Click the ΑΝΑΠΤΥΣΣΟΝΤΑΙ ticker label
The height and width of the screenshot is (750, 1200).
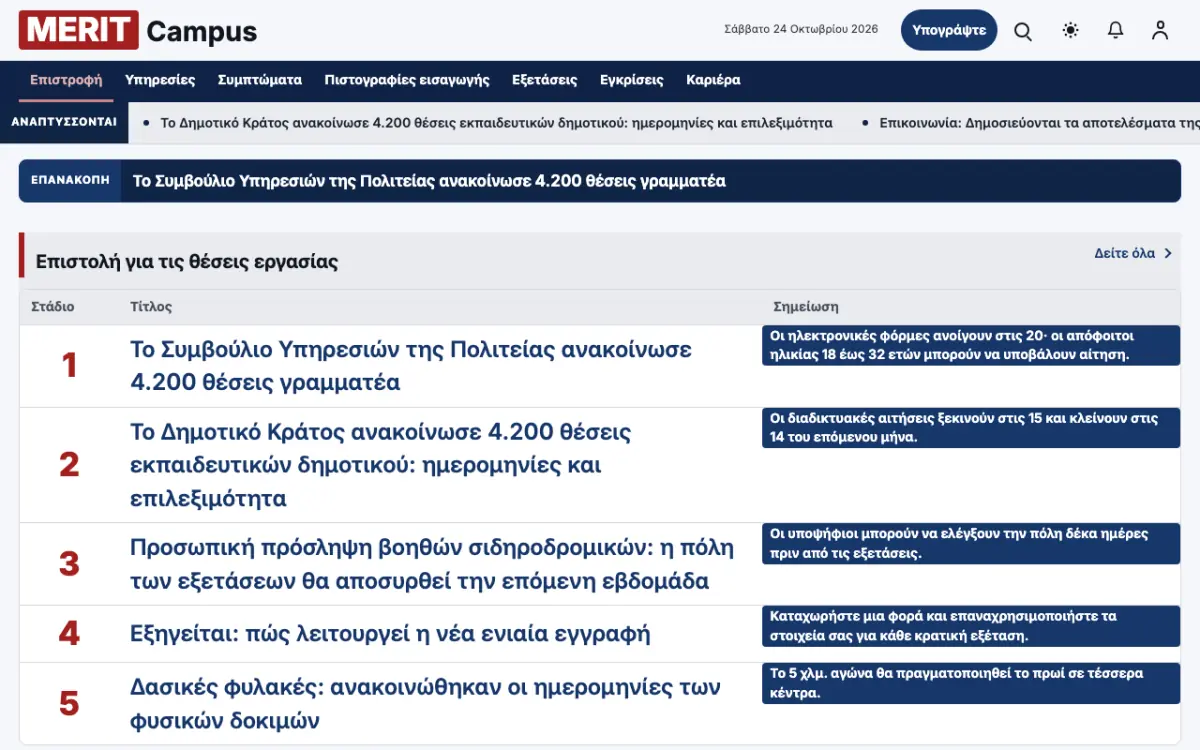(64, 122)
